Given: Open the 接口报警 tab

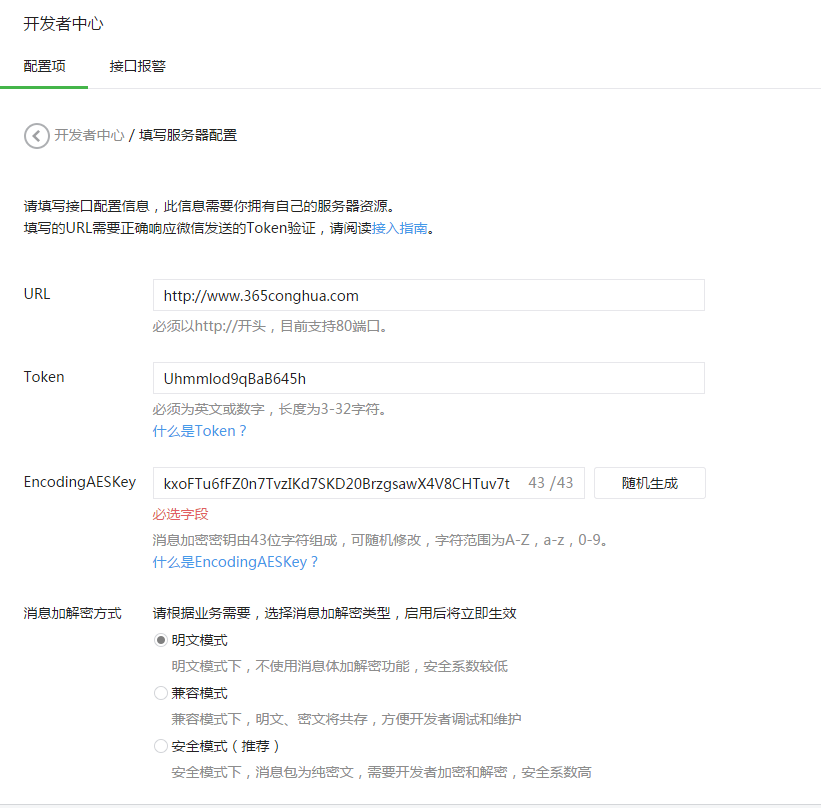Looking at the screenshot, I should (x=138, y=67).
